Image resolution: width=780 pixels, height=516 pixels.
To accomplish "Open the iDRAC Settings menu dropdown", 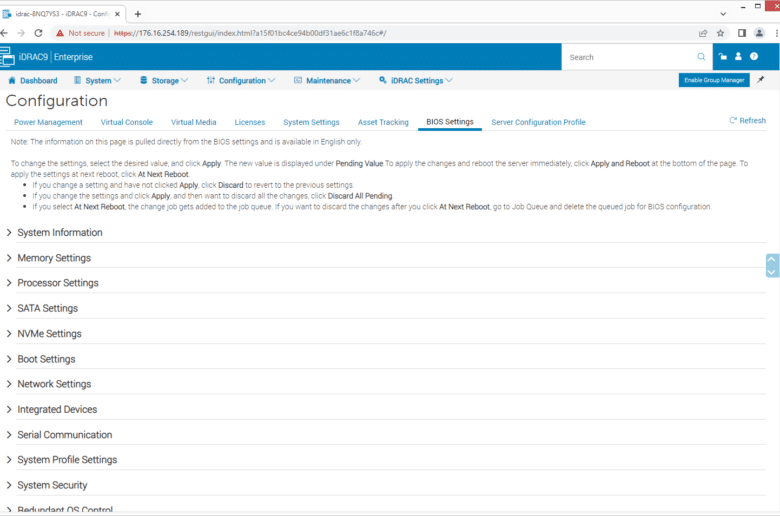I will [415, 81].
